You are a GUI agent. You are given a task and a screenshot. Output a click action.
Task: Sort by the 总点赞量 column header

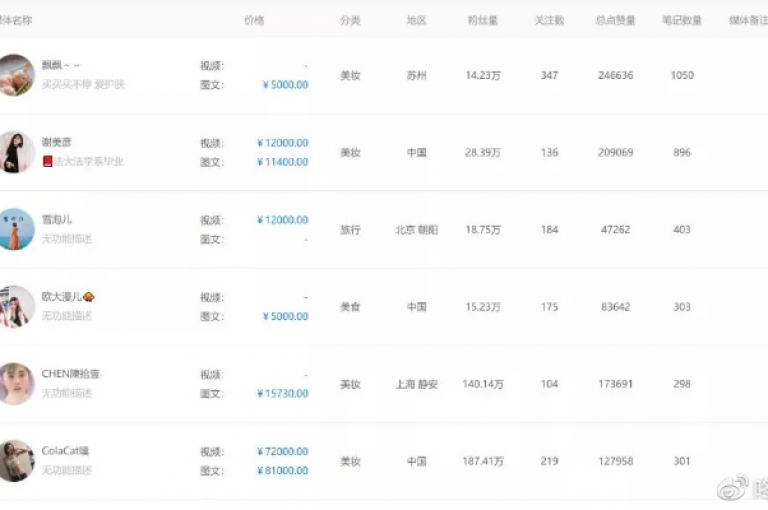pos(615,21)
